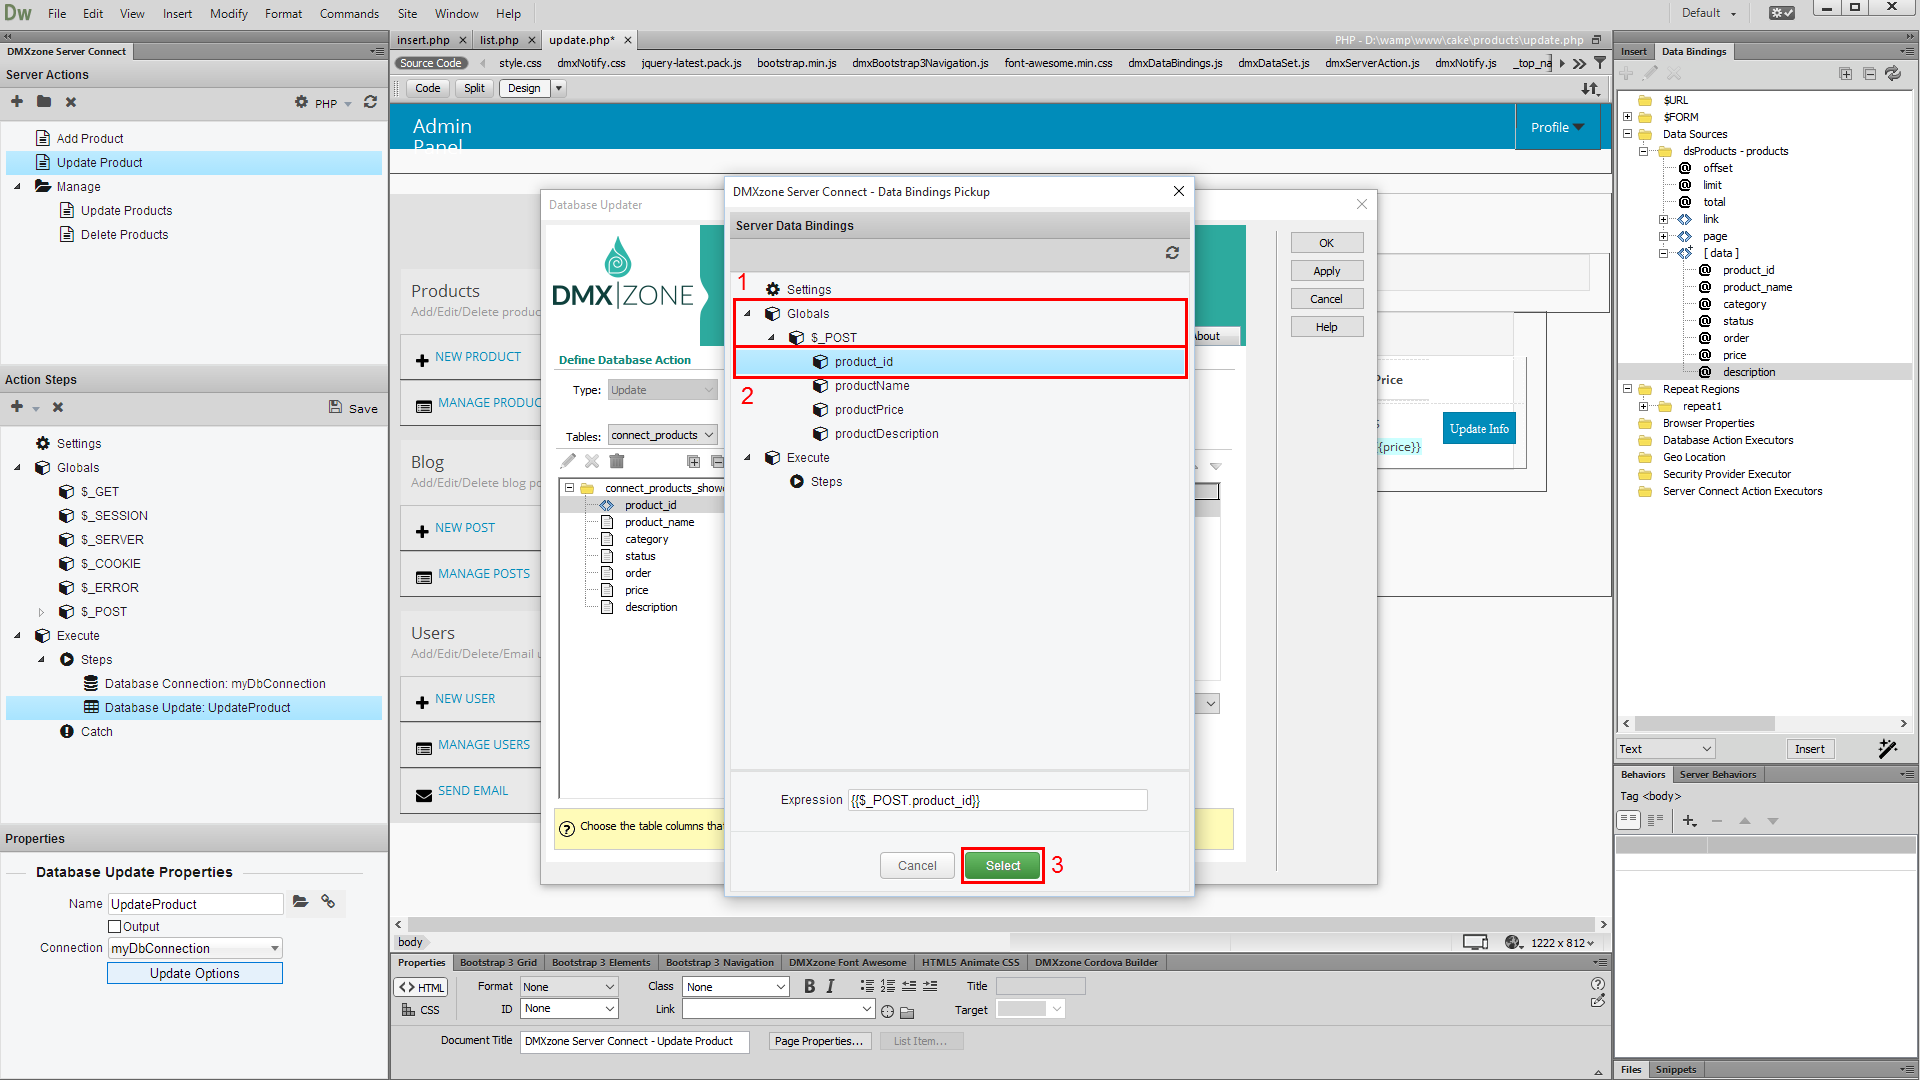Toggle CSS properties mode

pyautogui.click(x=421, y=1010)
